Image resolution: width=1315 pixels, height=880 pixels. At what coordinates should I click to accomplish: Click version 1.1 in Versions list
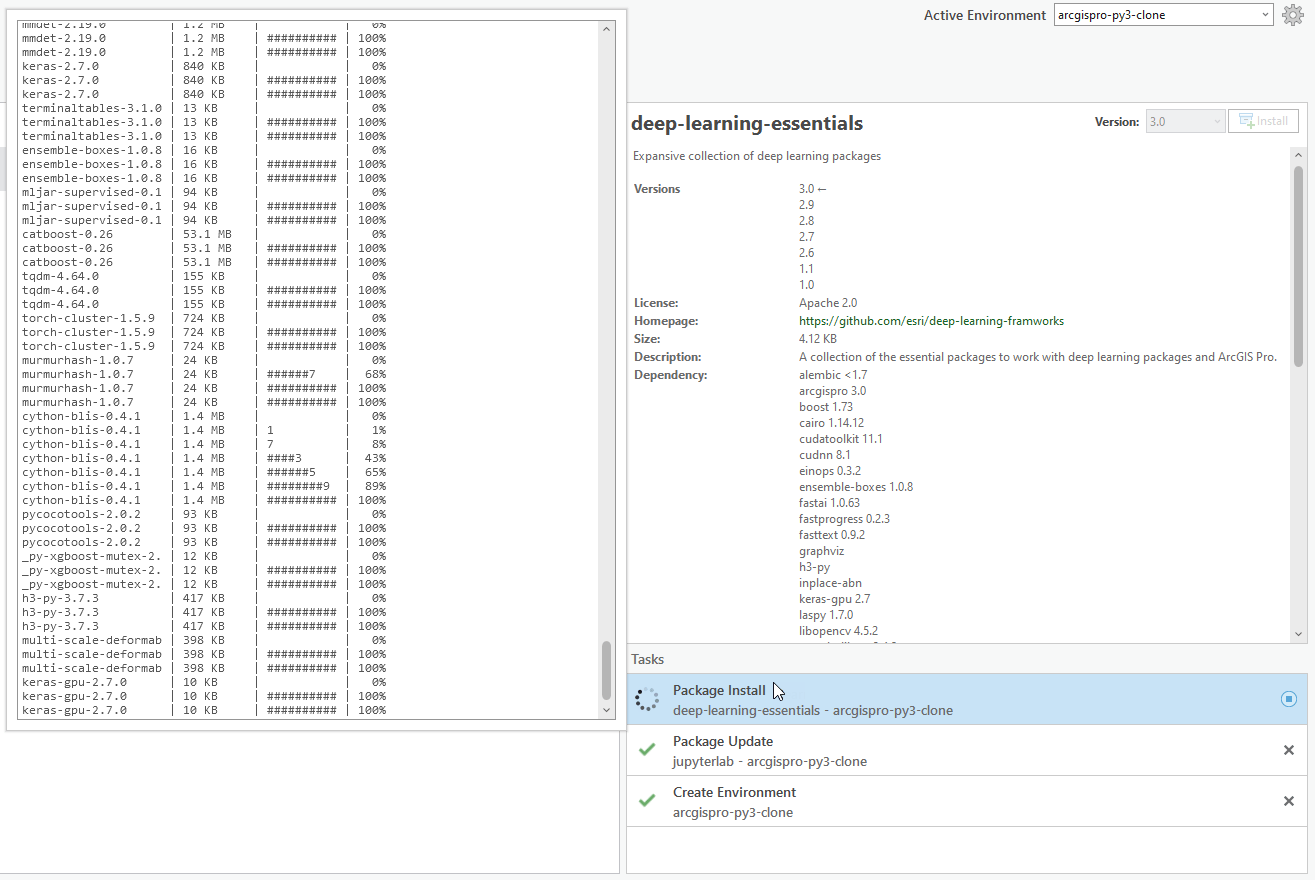point(806,269)
